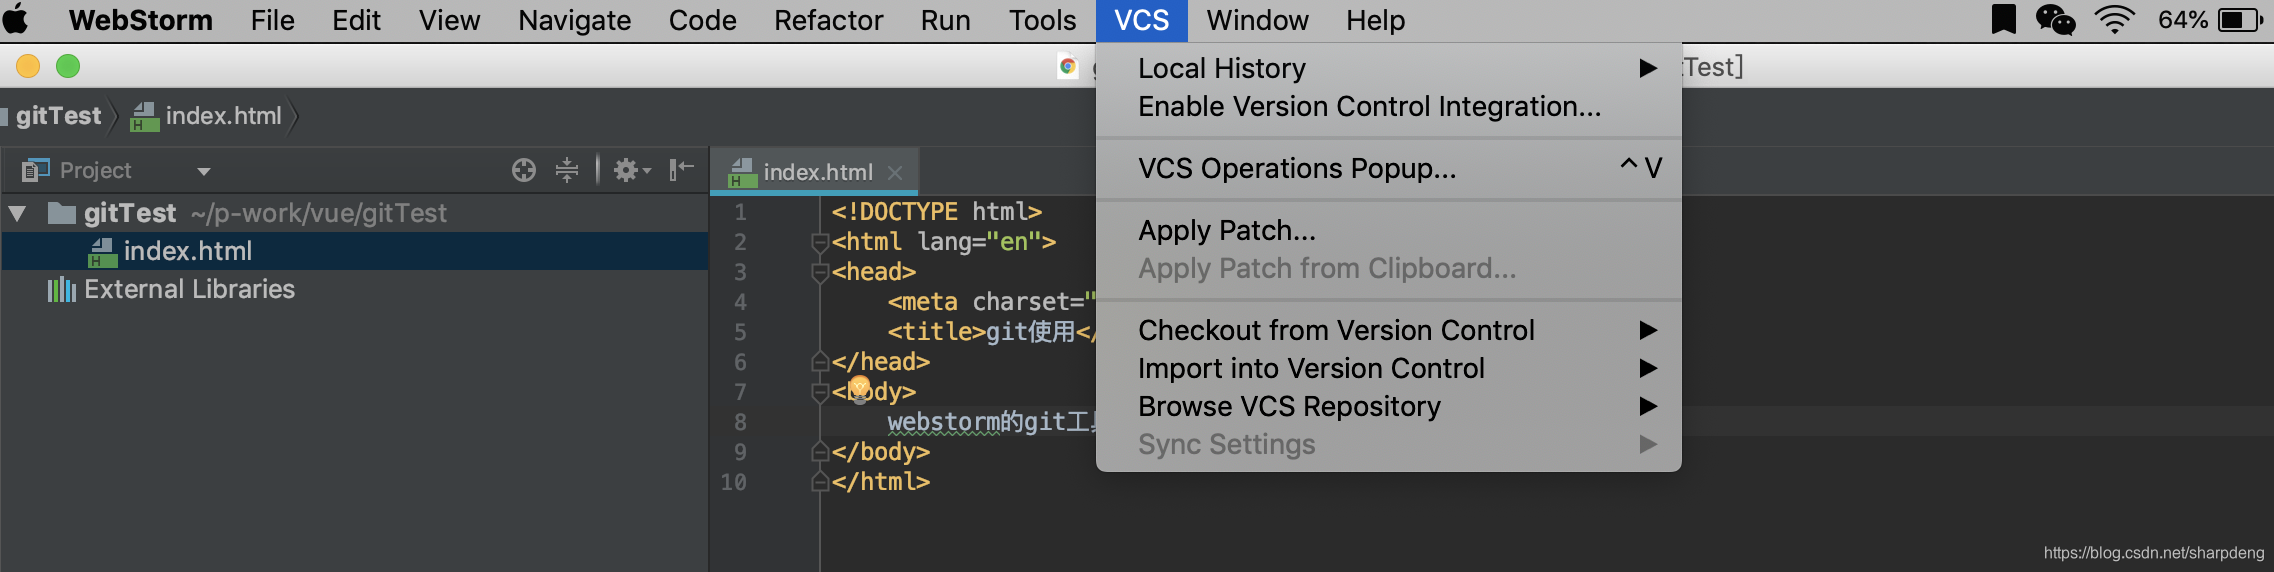Select Enable Version Control Integration...

coord(1388,106)
